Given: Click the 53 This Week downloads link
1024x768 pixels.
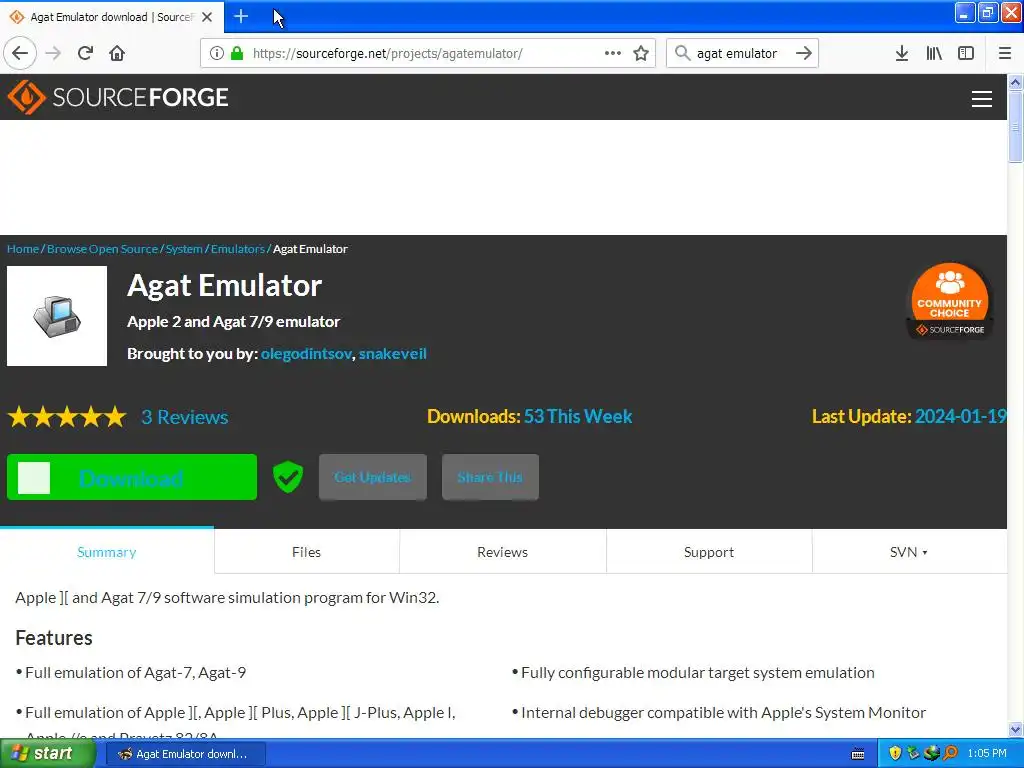Looking at the screenshot, I should [578, 417].
